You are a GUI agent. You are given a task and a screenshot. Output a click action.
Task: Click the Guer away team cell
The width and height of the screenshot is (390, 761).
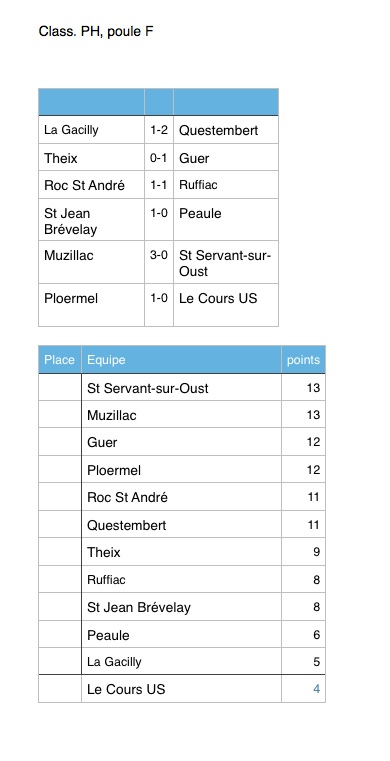pyautogui.click(x=226, y=157)
